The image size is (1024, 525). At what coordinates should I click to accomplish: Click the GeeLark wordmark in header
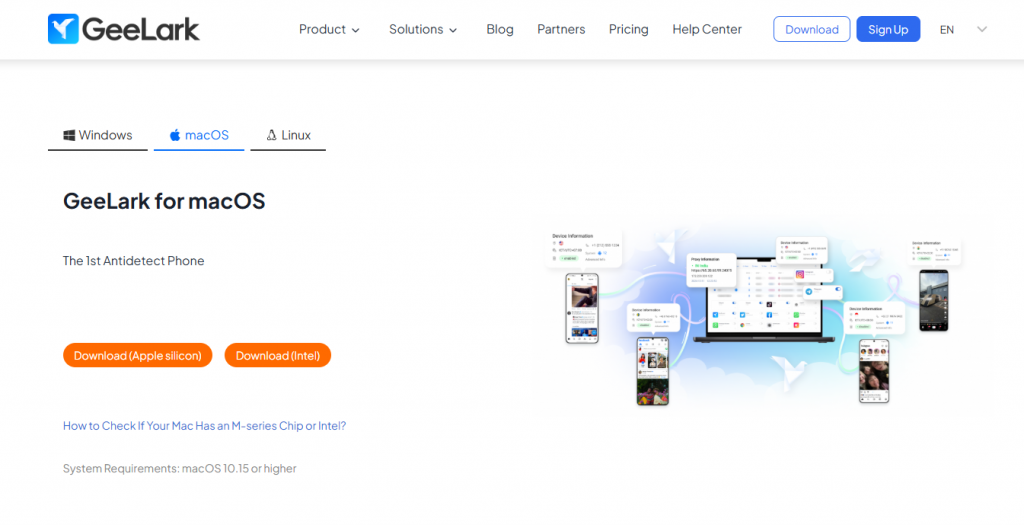point(141,29)
